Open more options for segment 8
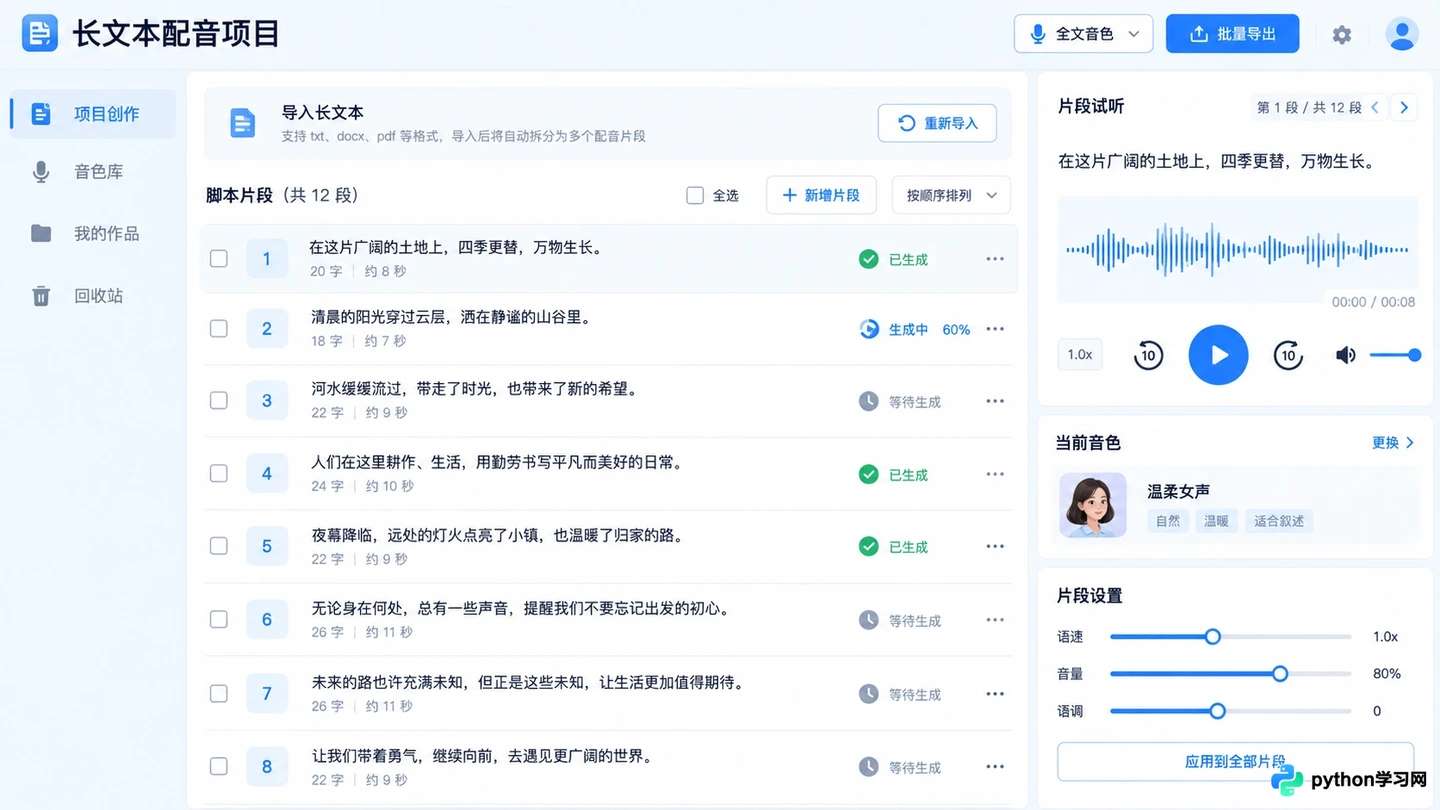The width and height of the screenshot is (1440, 810). click(x=995, y=767)
